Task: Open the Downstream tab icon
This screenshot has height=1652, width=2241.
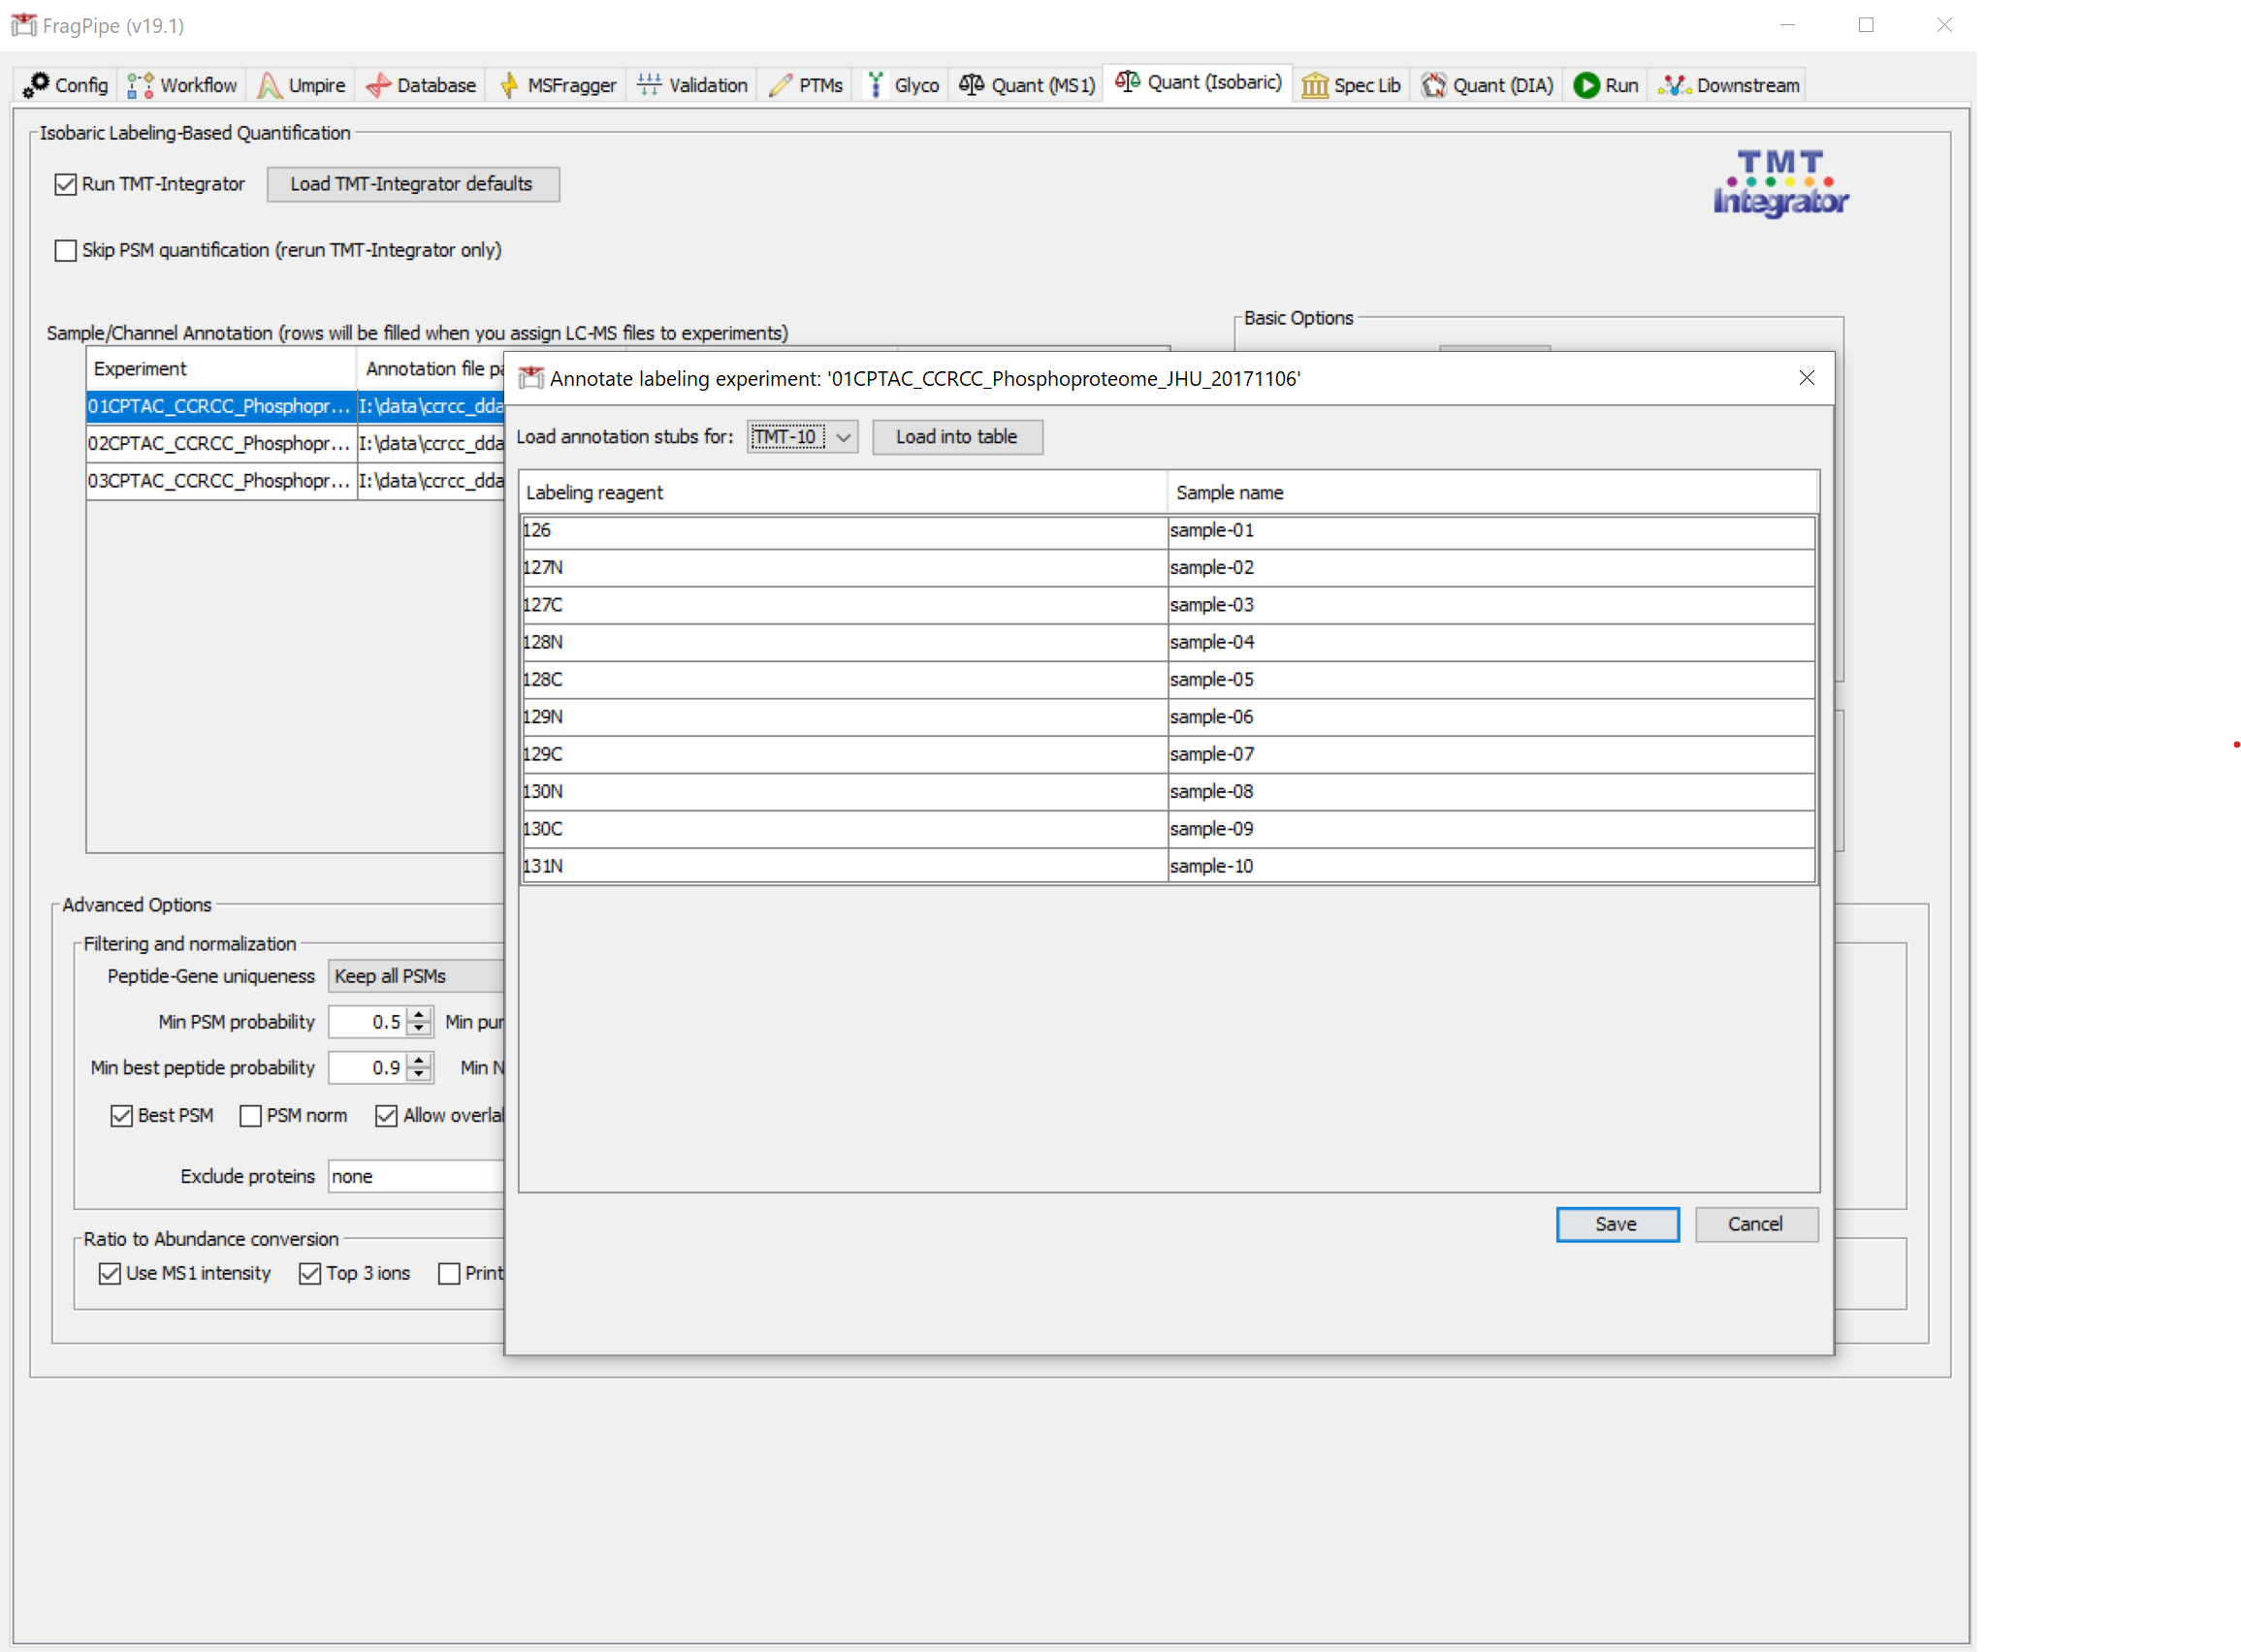Action: [1673, 85]
